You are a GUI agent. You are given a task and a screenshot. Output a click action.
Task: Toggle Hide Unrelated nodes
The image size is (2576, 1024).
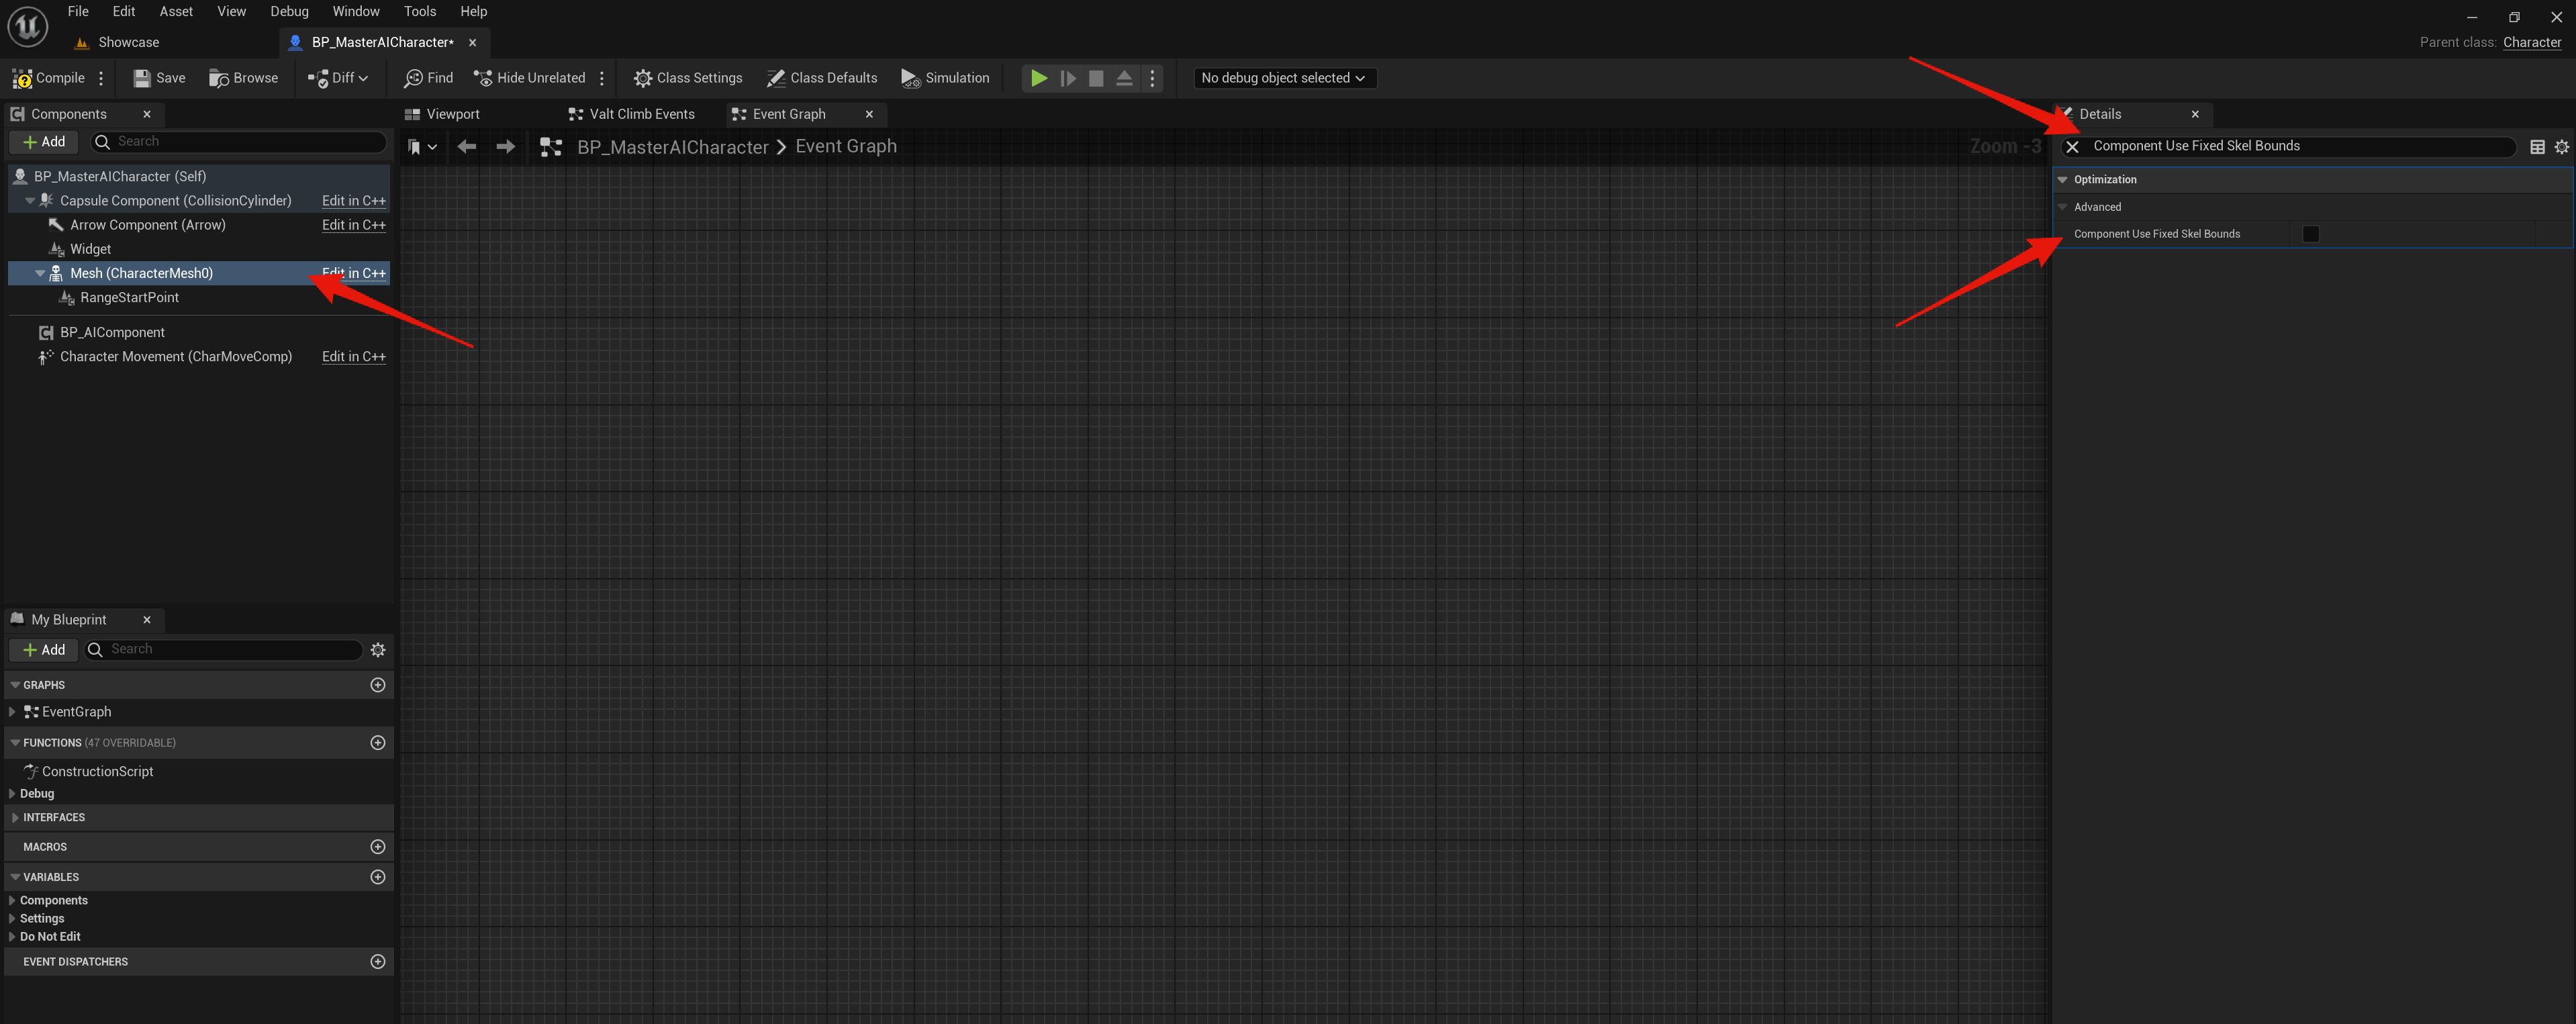click(529, 78)
